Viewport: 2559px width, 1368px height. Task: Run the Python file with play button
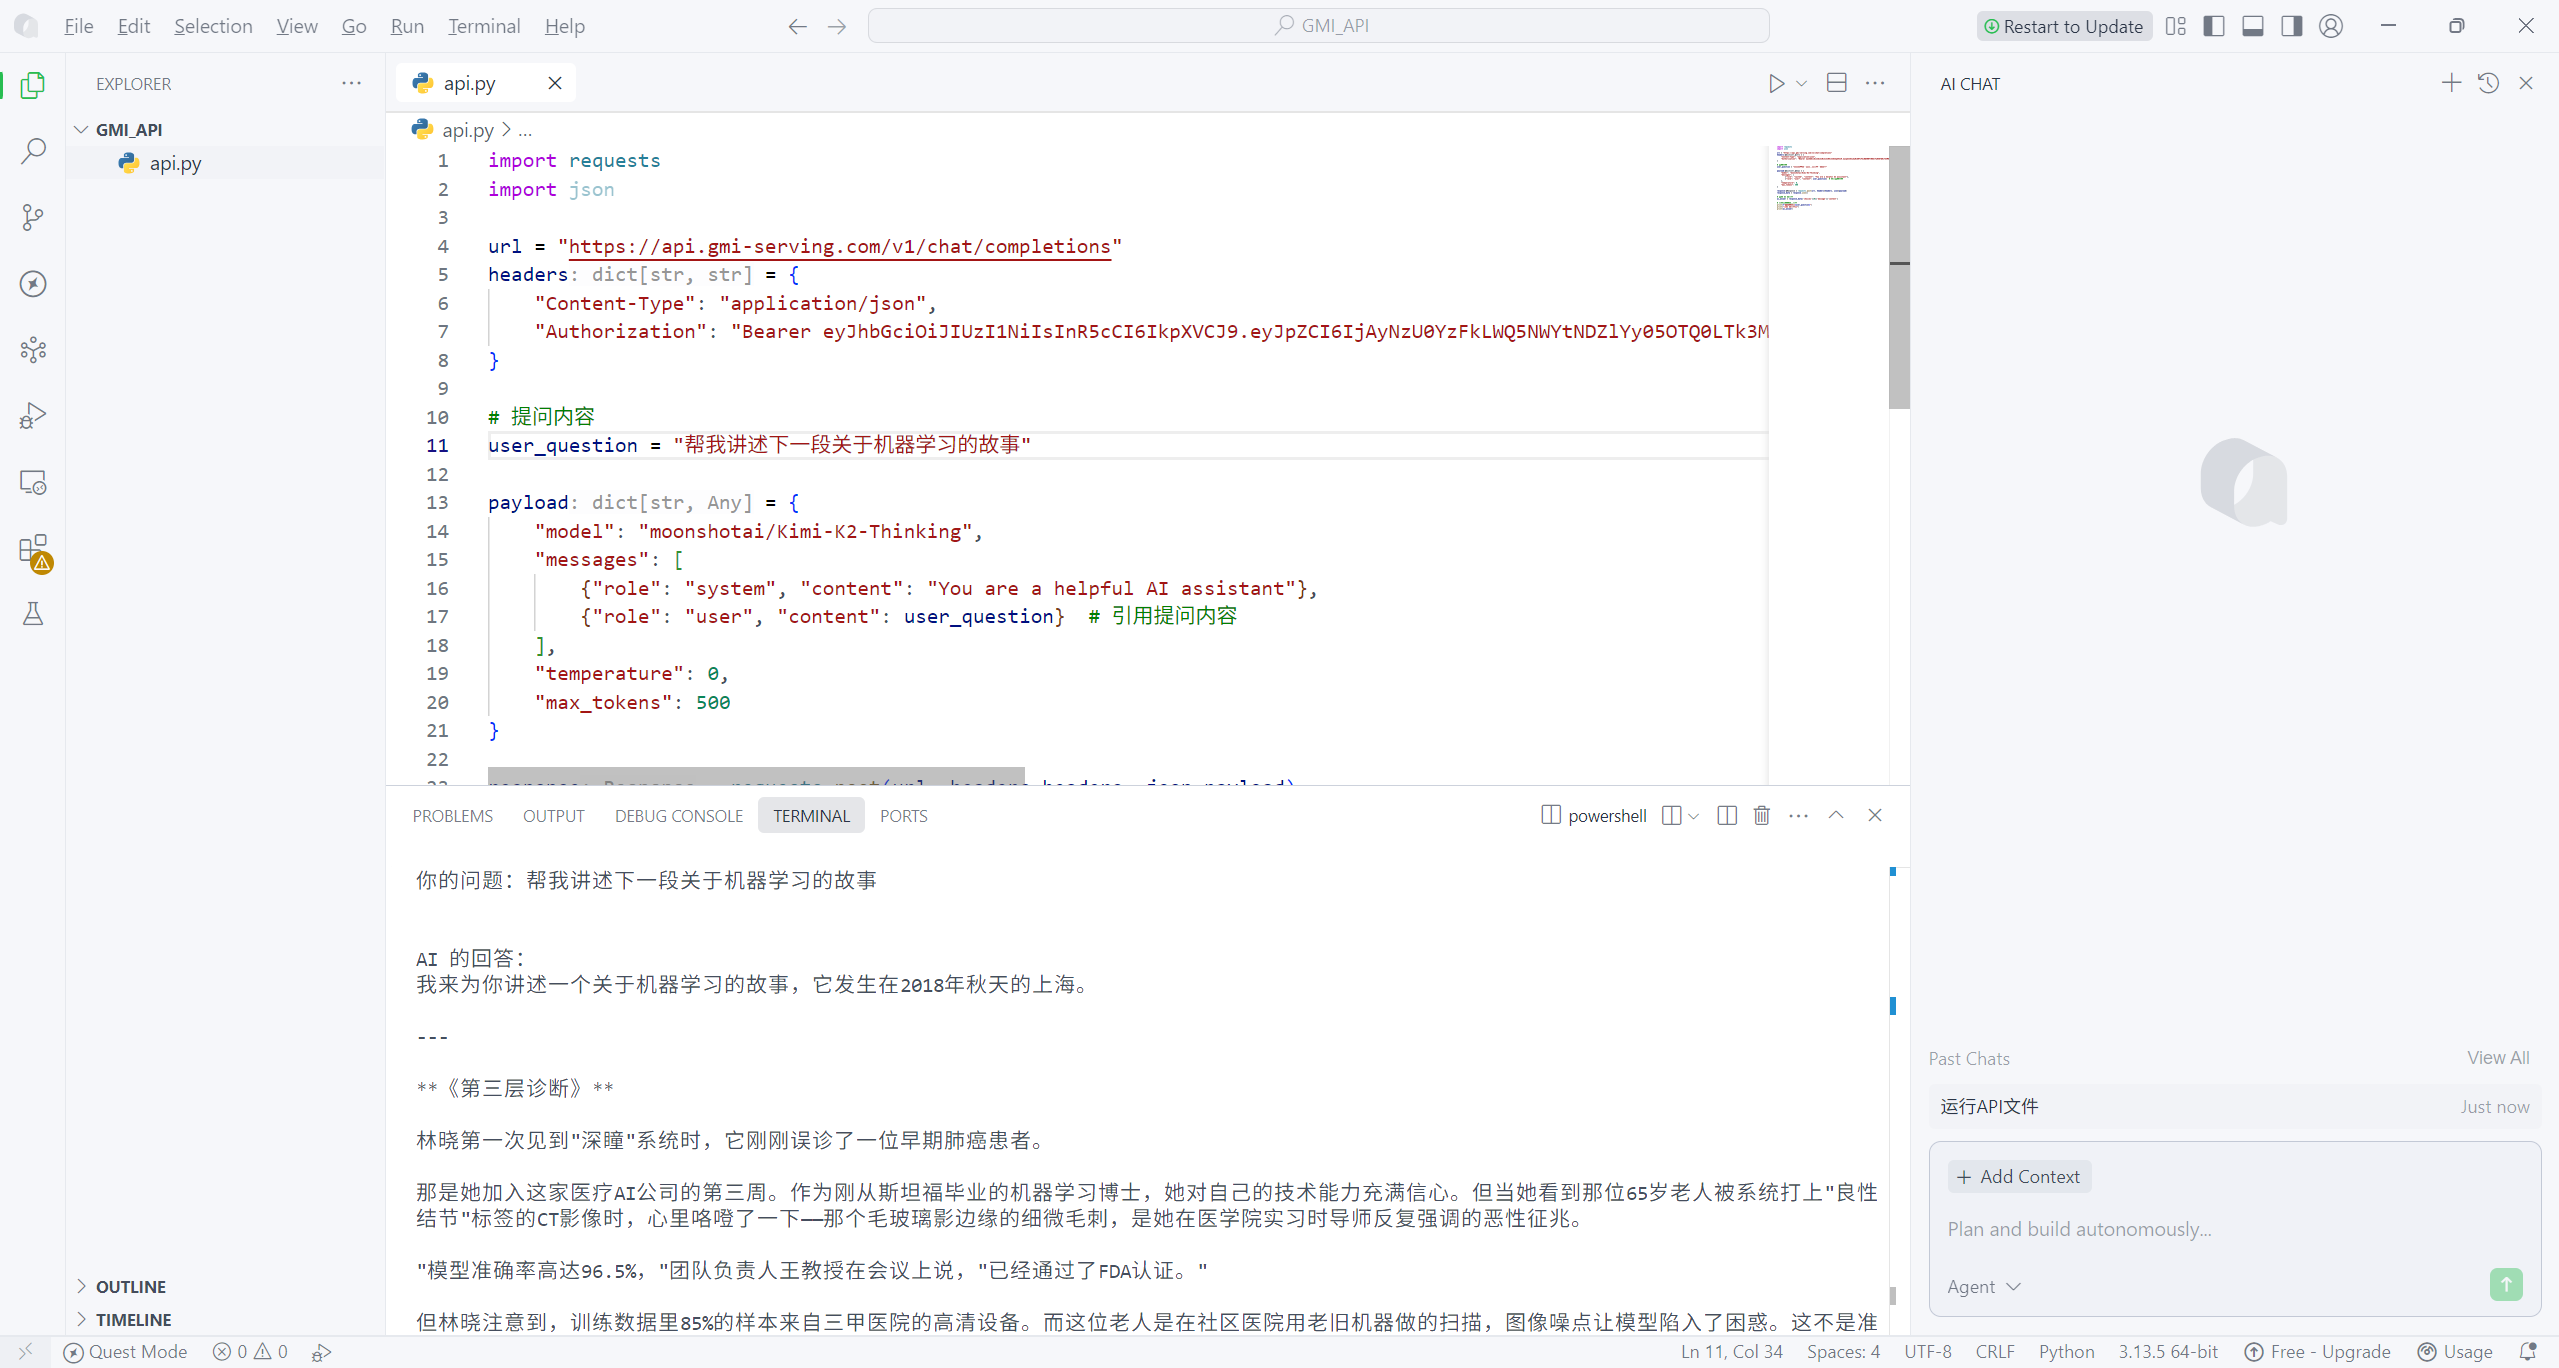coord(1776,83)
